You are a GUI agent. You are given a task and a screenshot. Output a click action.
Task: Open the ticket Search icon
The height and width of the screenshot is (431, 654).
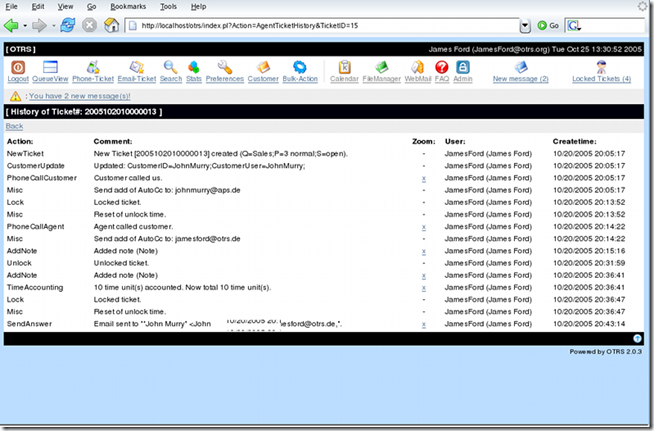(171, 67)
